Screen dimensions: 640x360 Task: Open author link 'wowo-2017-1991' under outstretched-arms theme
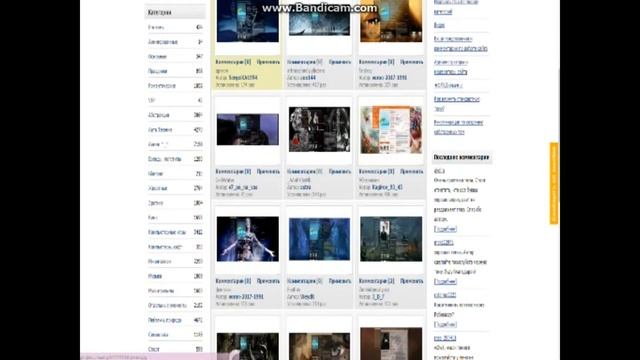(246, 297)
